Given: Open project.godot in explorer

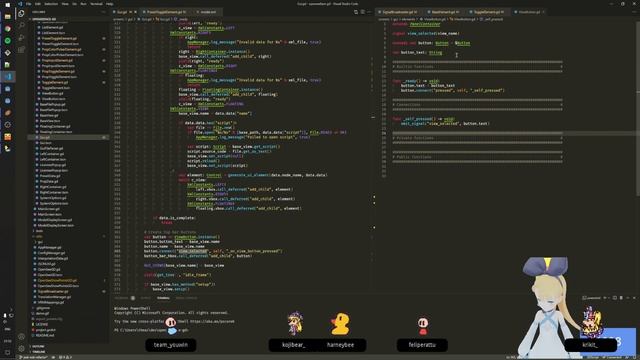Looking at the screenshot, I should [45, 330].
